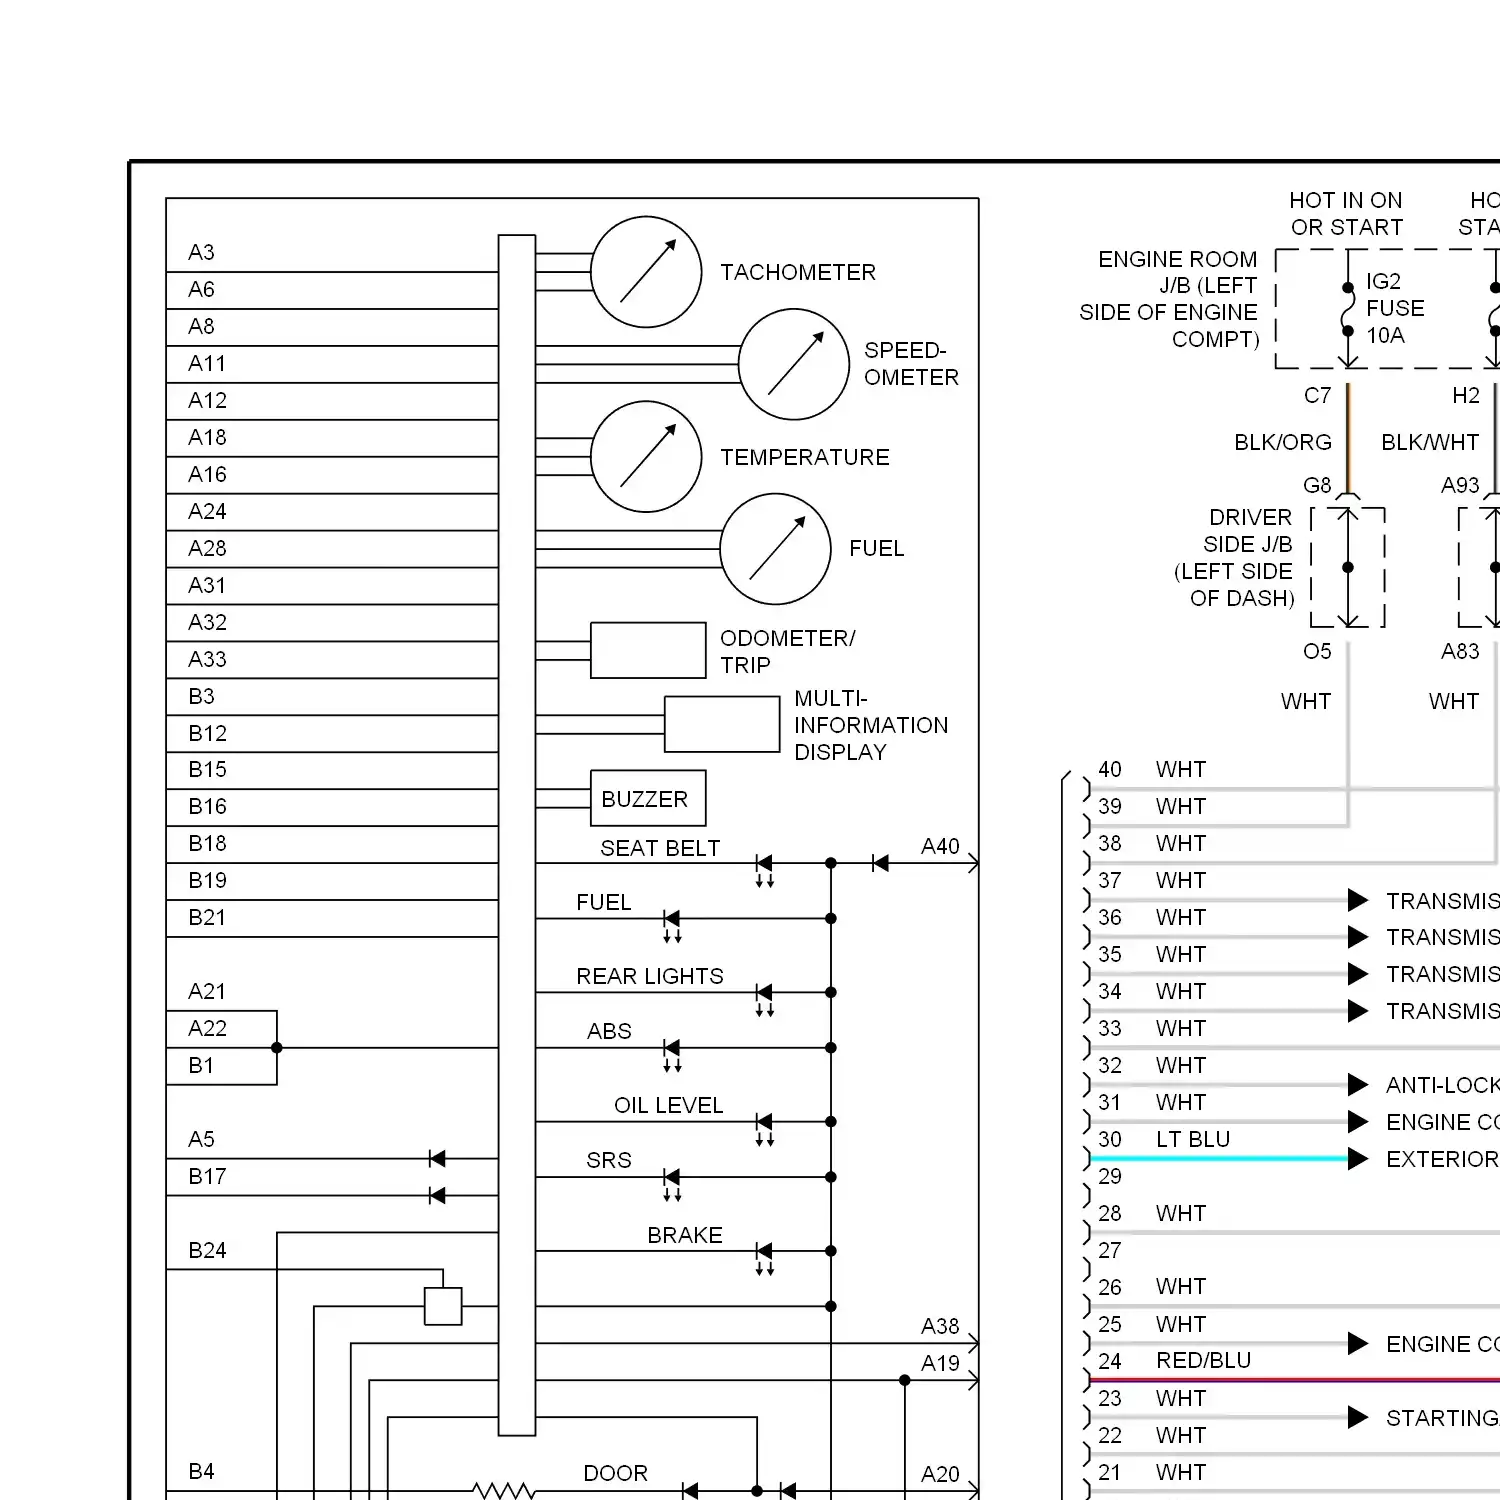Click the ABS warning LED diode
This screenshot has height=1500, width=1500.
[x=672, y=1054]
